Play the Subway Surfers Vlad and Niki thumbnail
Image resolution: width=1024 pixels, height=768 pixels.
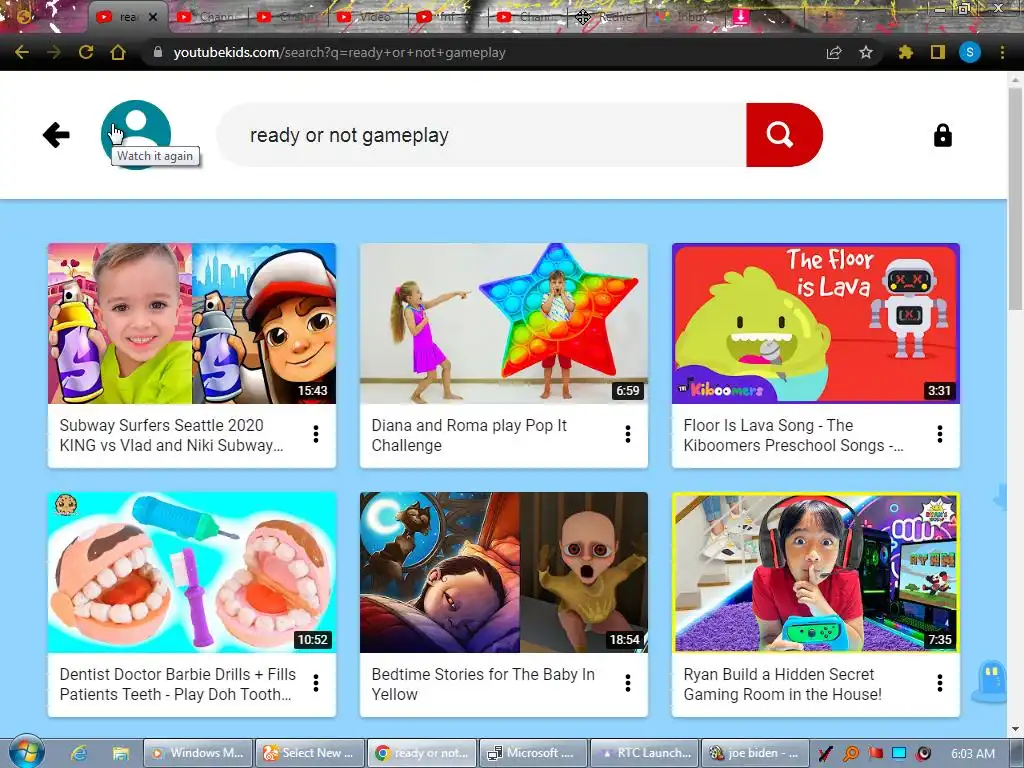(x=192, y=323)
